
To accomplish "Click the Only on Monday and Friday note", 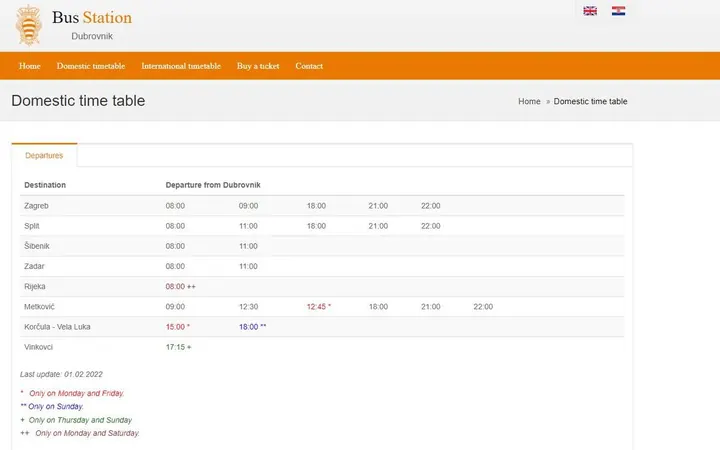I will (72, 394).
